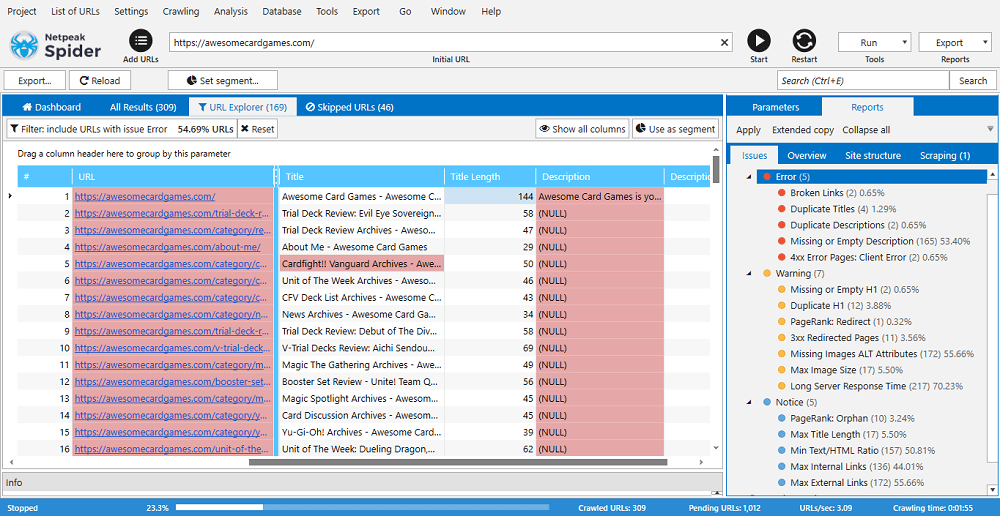Click the Add URLs list icon
This screenshot has width=1000, height=516.
pyautogui.click(x=141, y=41)
